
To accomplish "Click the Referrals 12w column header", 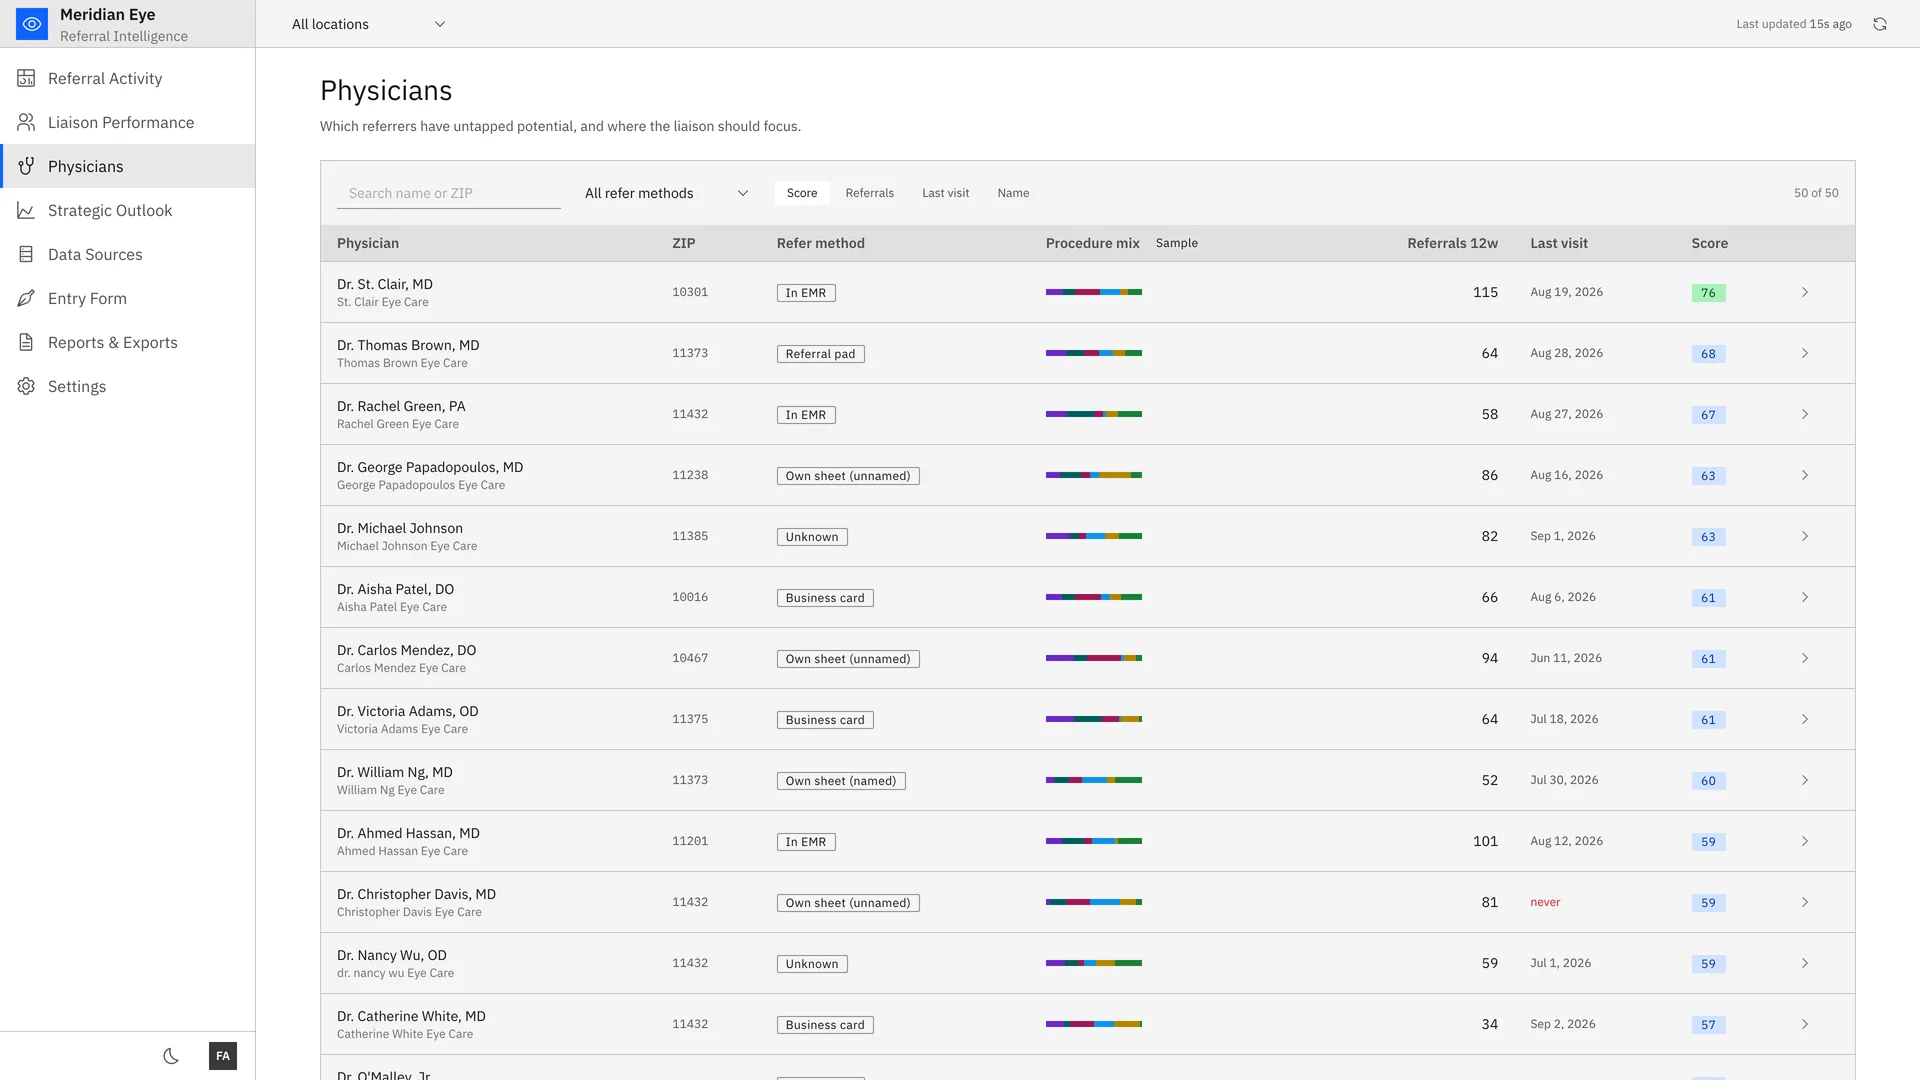I will click(1452, 243).
